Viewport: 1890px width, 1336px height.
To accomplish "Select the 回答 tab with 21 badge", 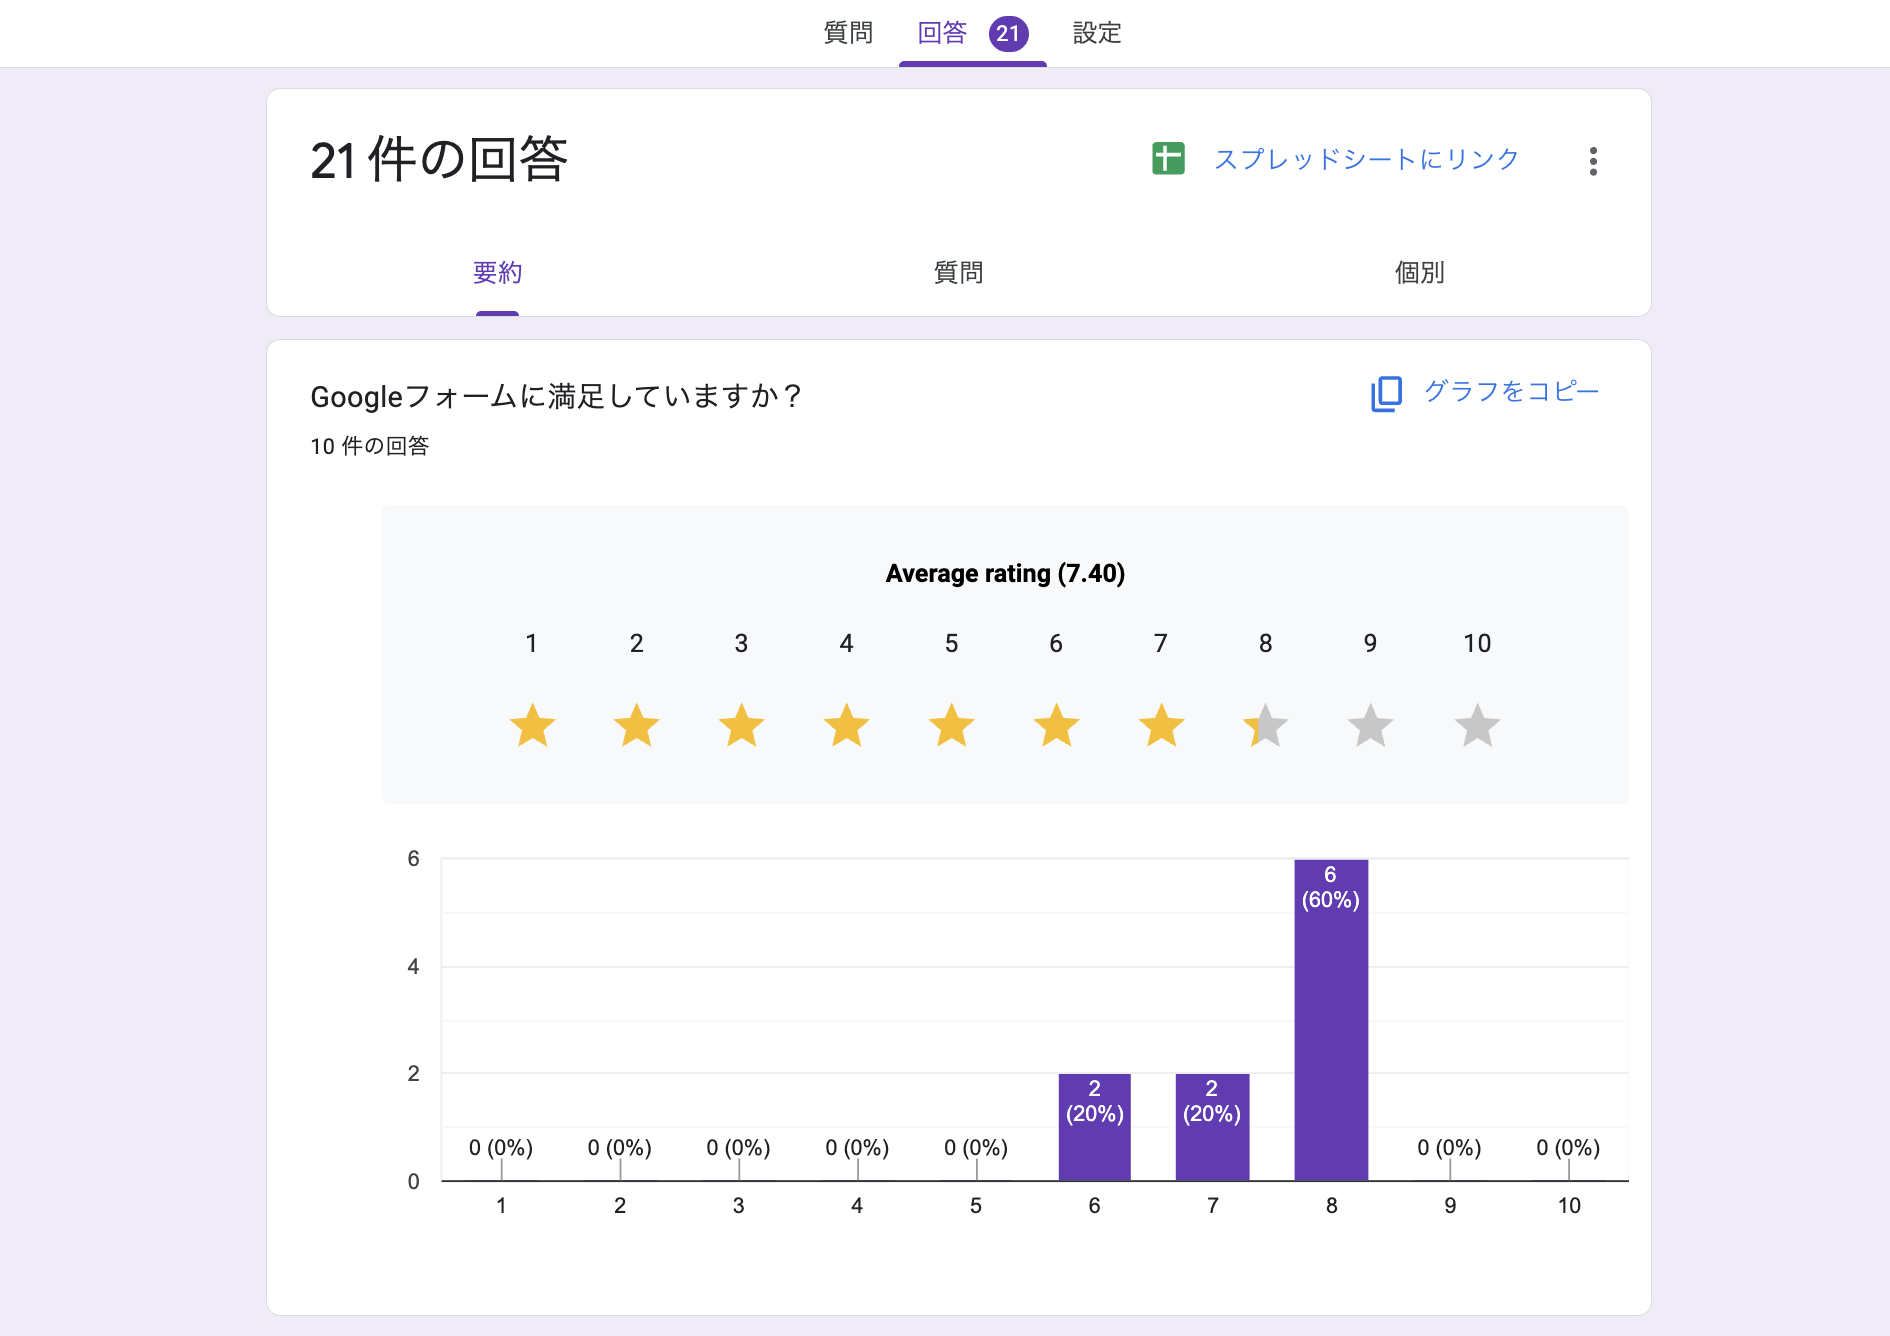I will 973,33.
